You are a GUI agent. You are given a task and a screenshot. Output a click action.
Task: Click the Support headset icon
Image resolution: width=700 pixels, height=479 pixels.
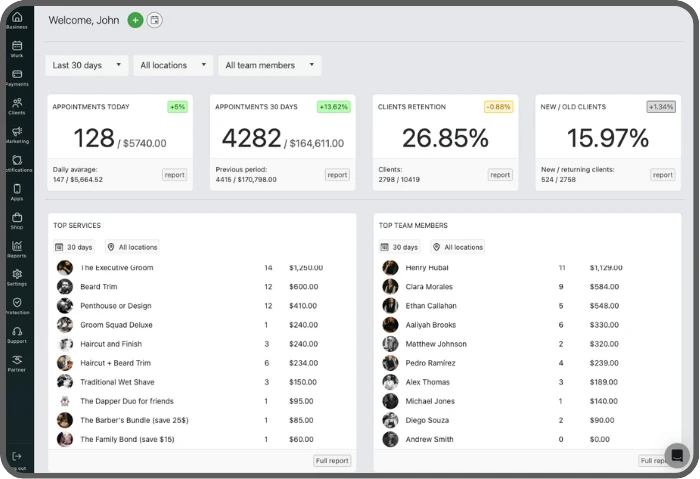(x=17, y=335)
